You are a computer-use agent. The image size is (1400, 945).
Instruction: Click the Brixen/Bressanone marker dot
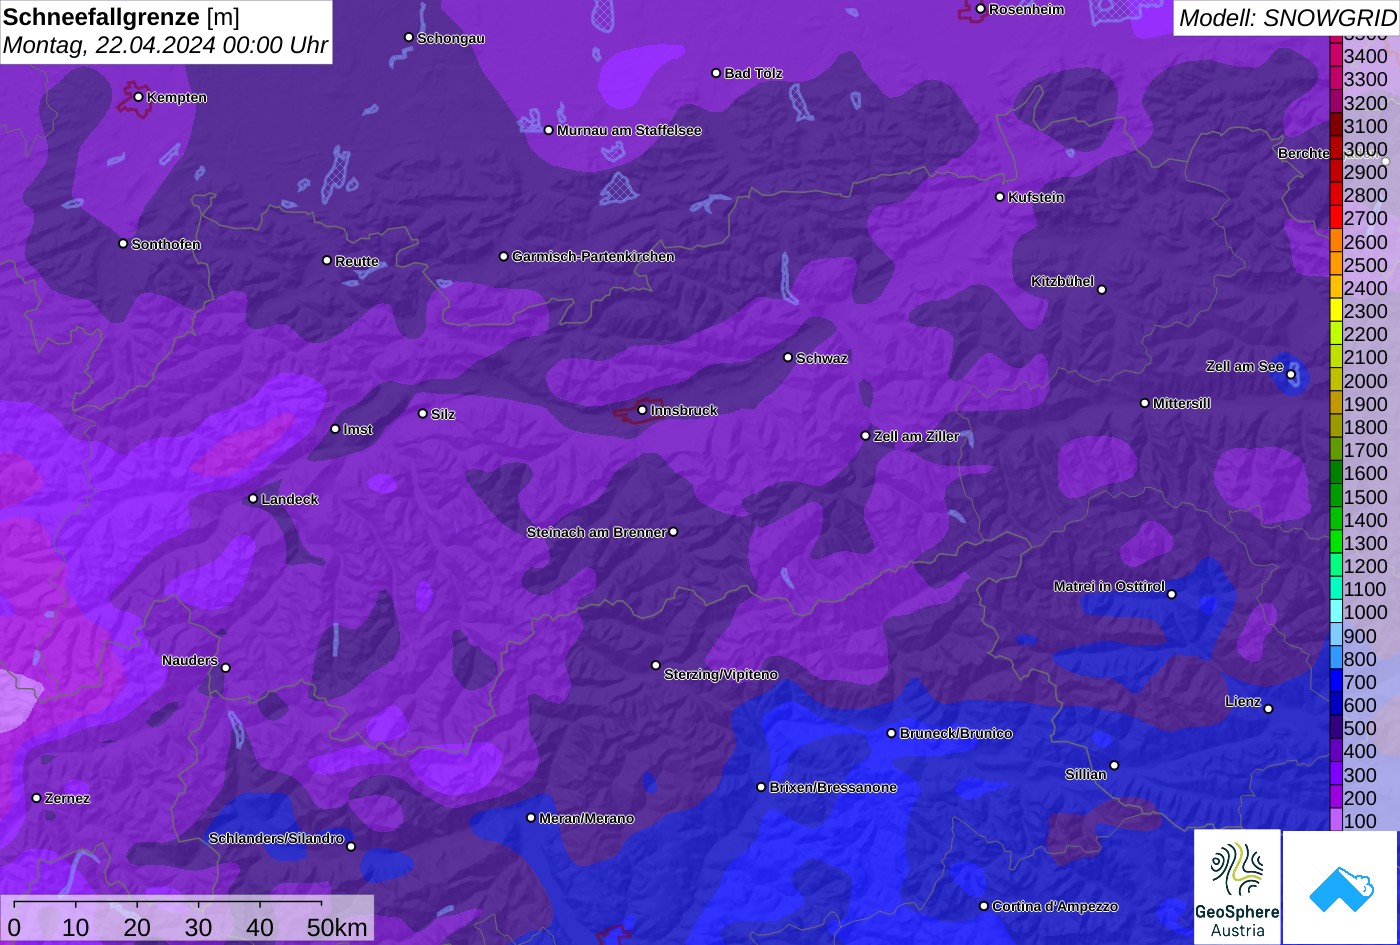coord(761,787)
